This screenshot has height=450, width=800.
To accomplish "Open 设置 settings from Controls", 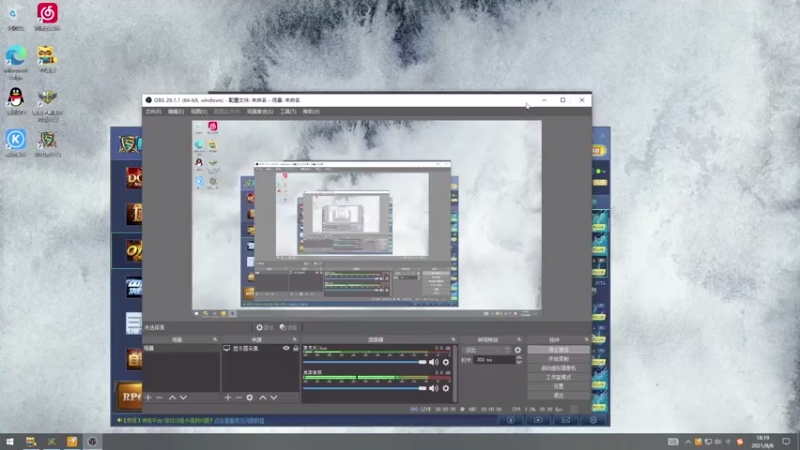I will [x=558, y=387].
